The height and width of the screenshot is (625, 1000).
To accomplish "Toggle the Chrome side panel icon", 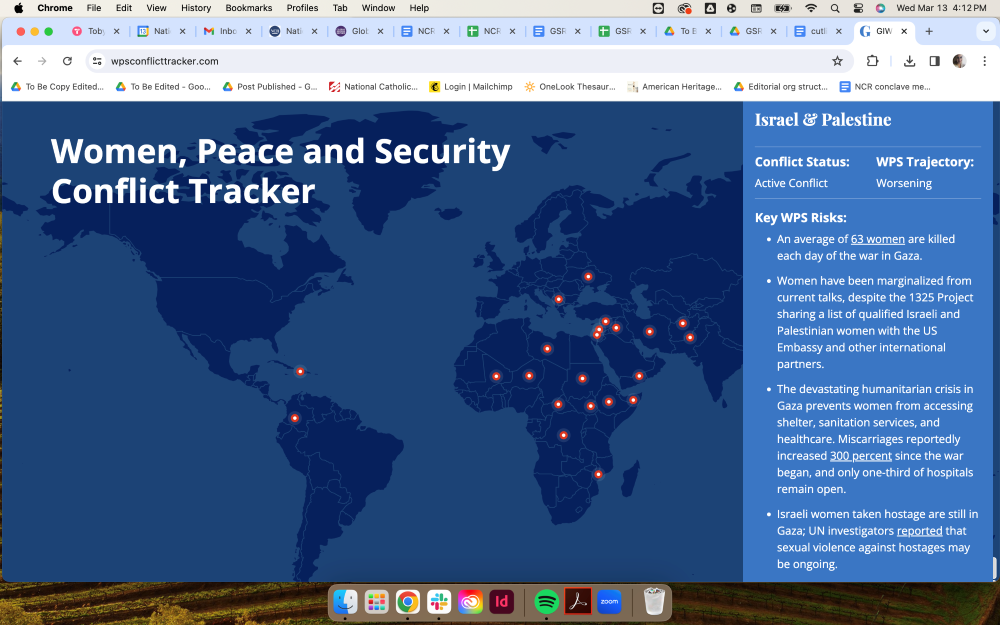I will click(x=934, y=61).
